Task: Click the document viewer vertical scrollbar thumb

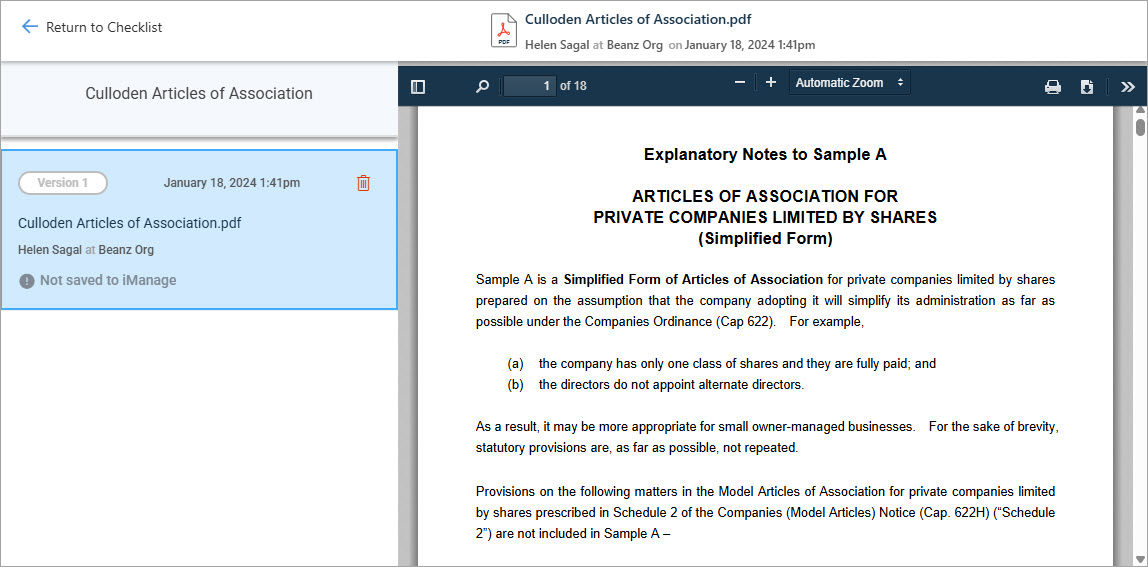Action: pyautogui.click(x=1140, y=127)
